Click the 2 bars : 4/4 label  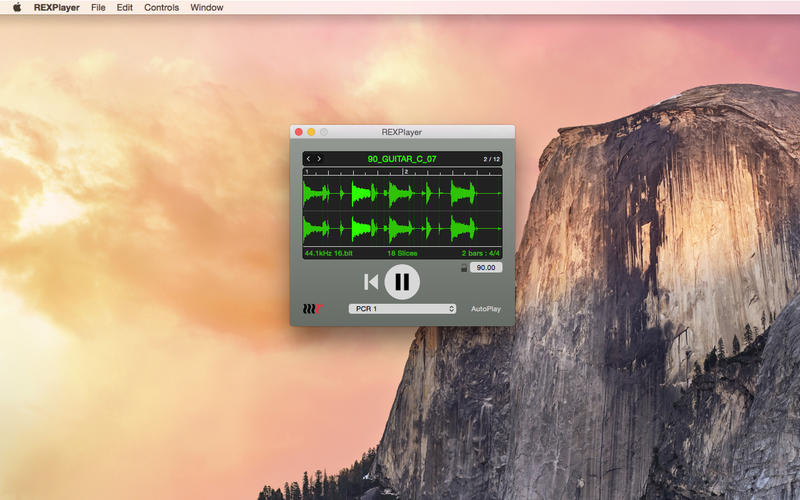click(x=481, y=253)
